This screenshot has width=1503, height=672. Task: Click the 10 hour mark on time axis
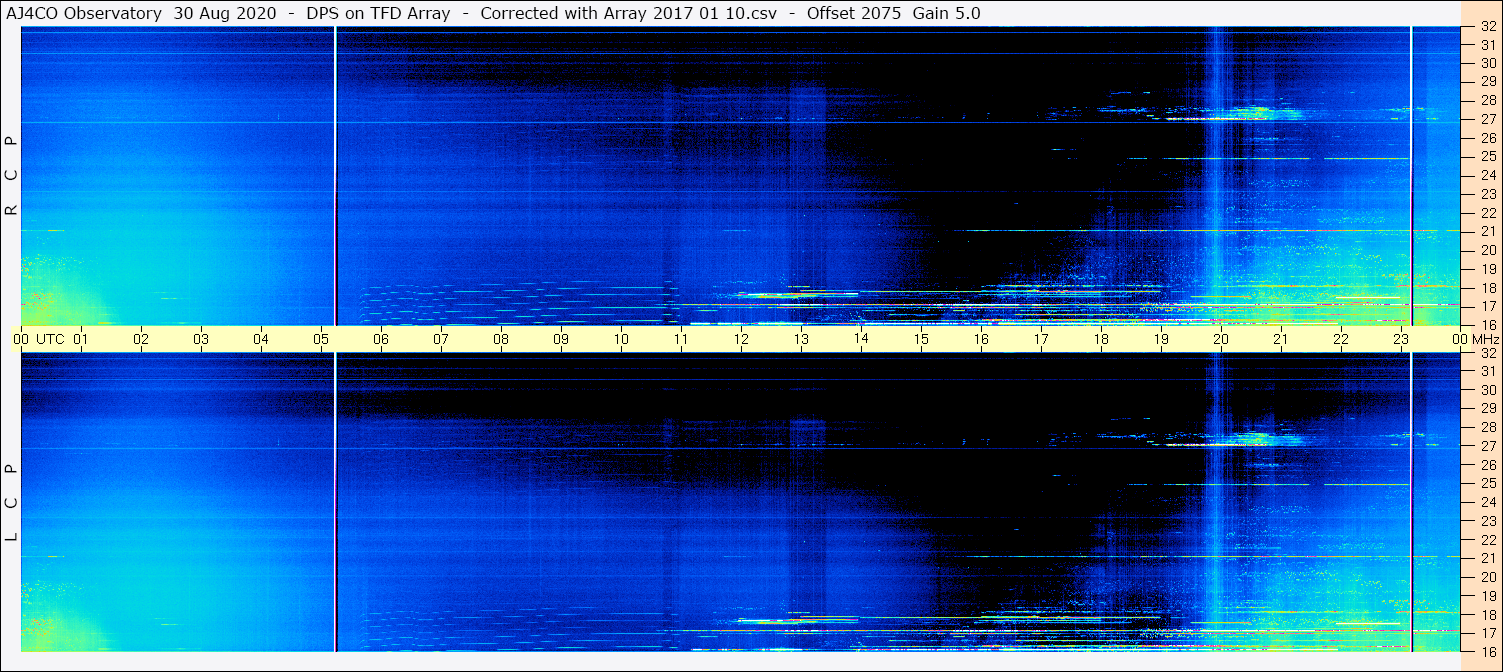click(621, 340)
